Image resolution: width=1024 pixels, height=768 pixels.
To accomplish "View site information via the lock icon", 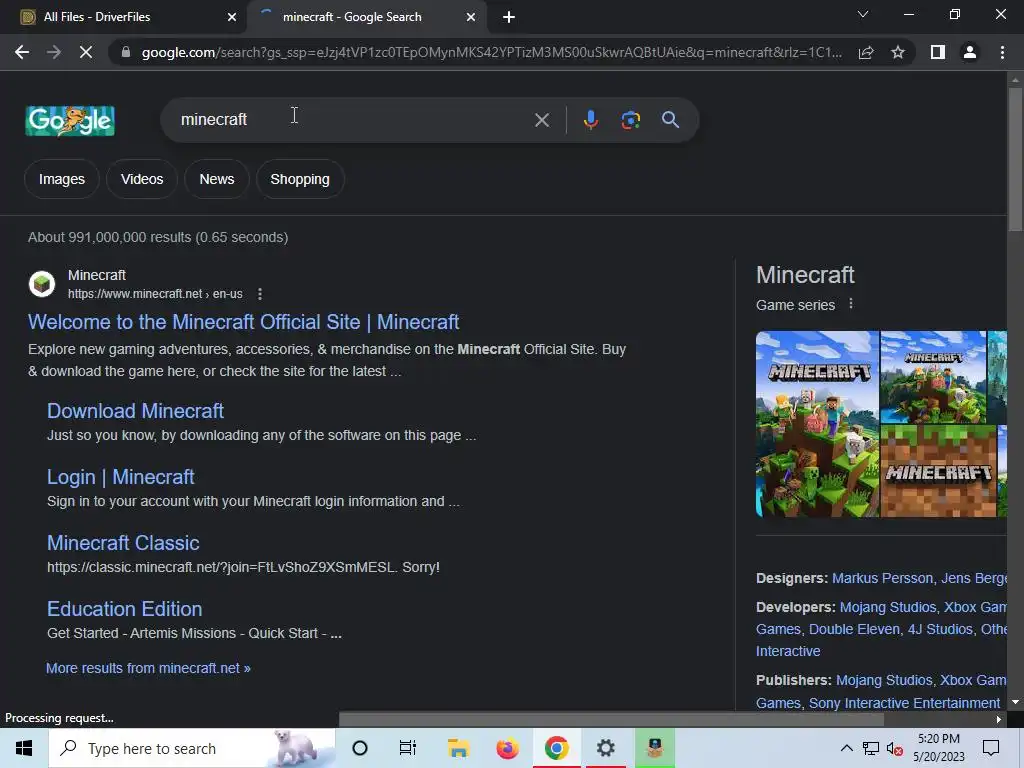I will click(x=126, y=52).
